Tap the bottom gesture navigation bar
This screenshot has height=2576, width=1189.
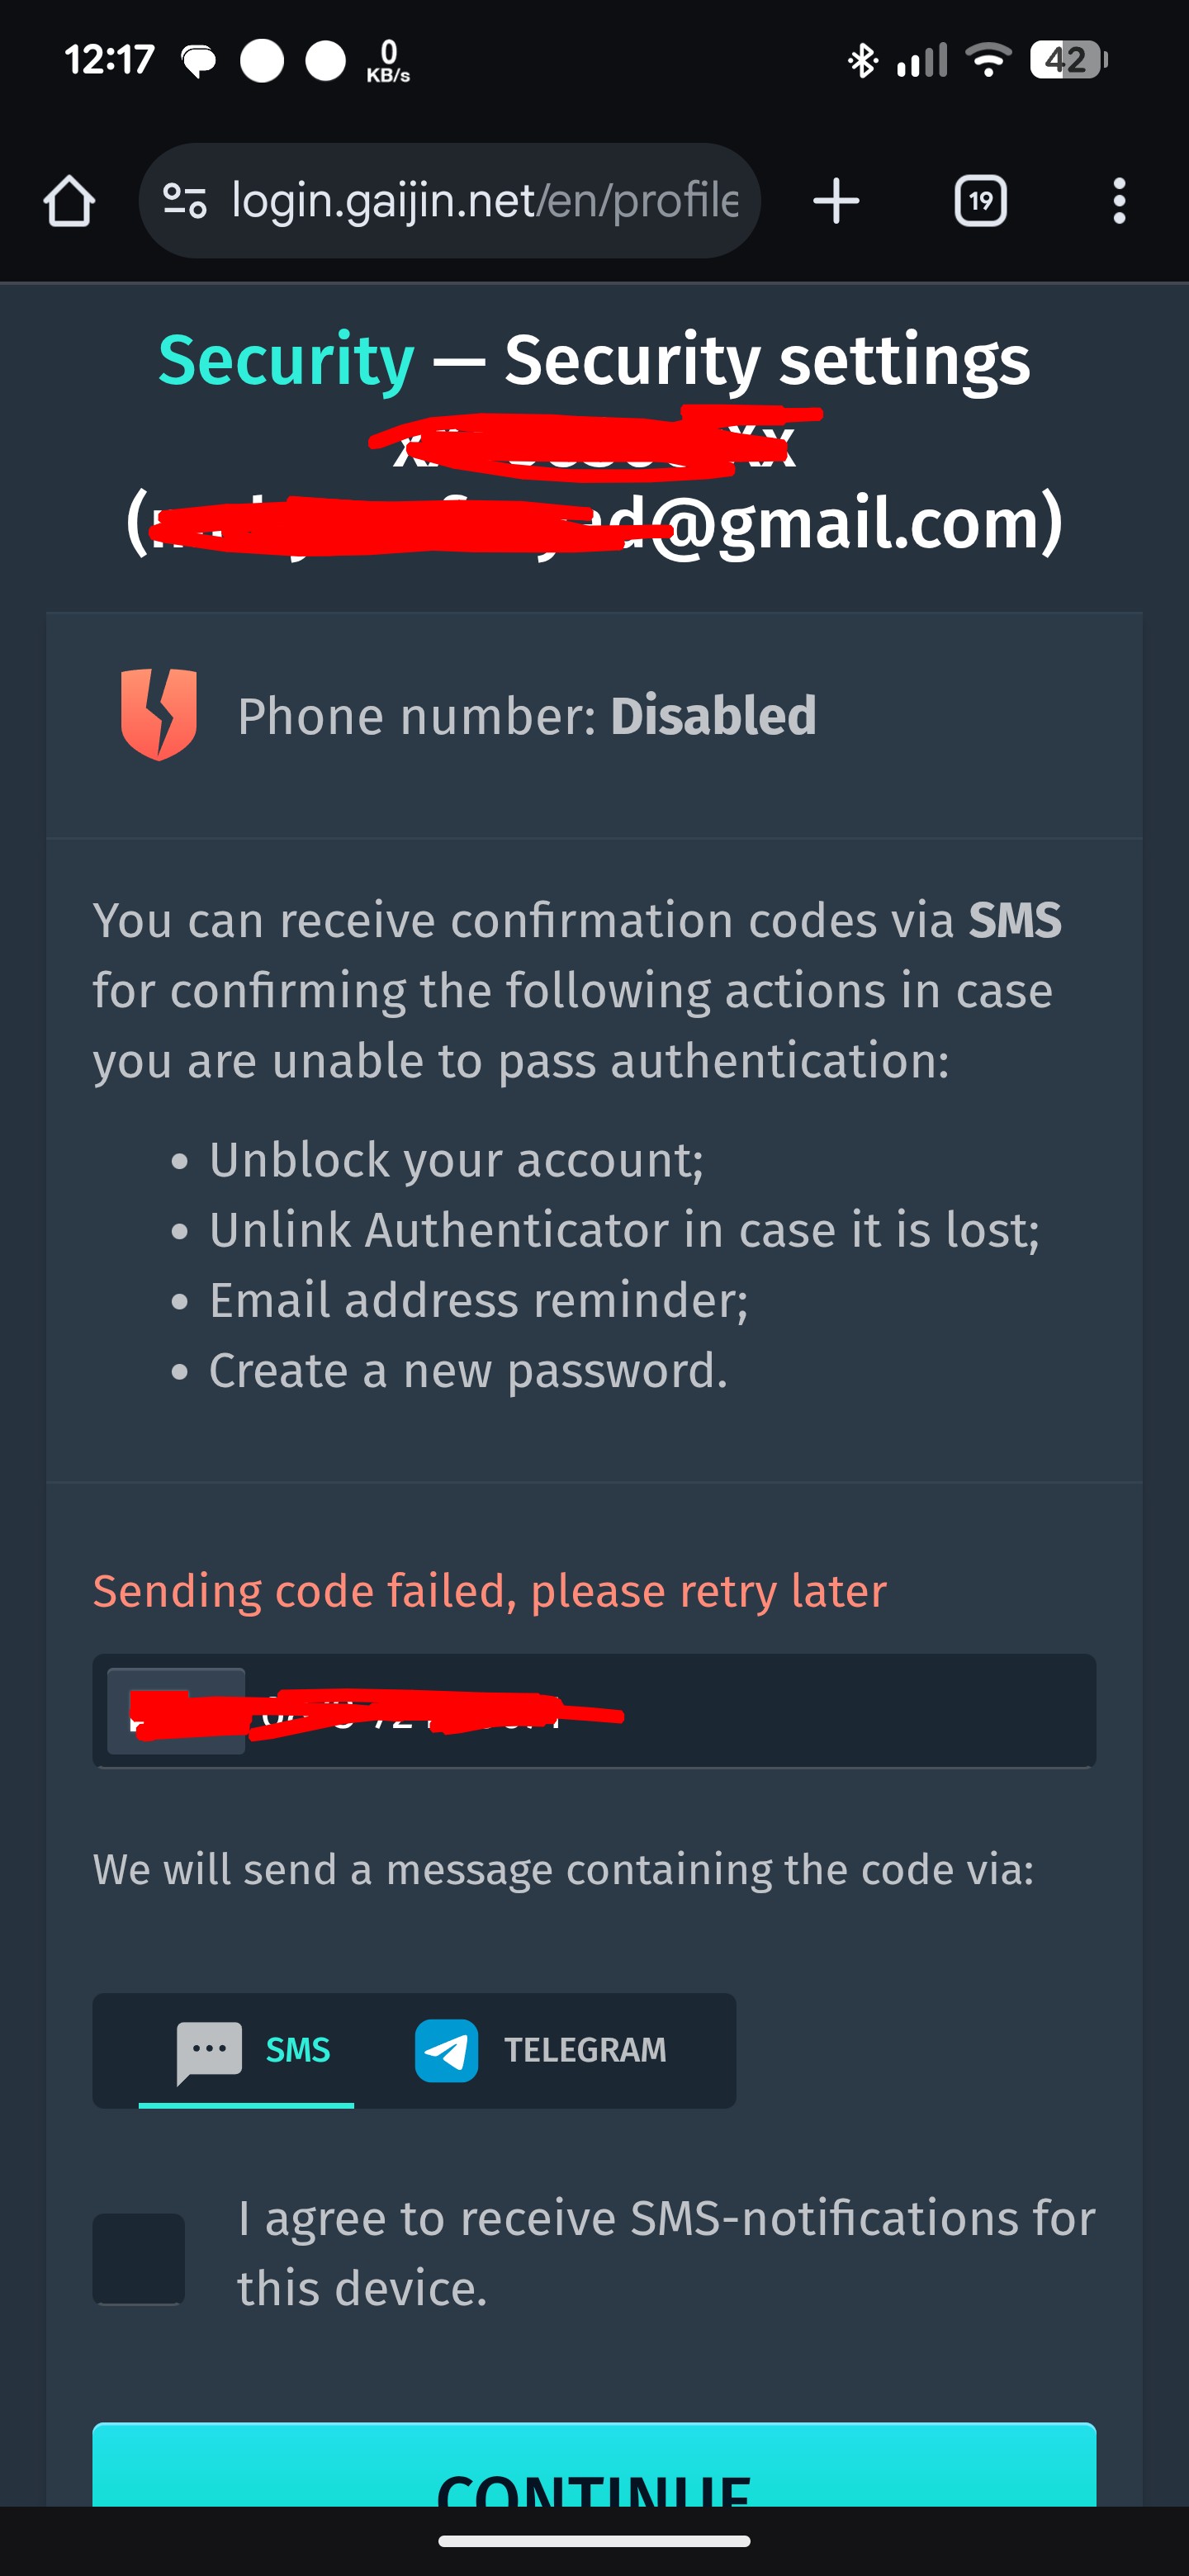pos(594,2541)
